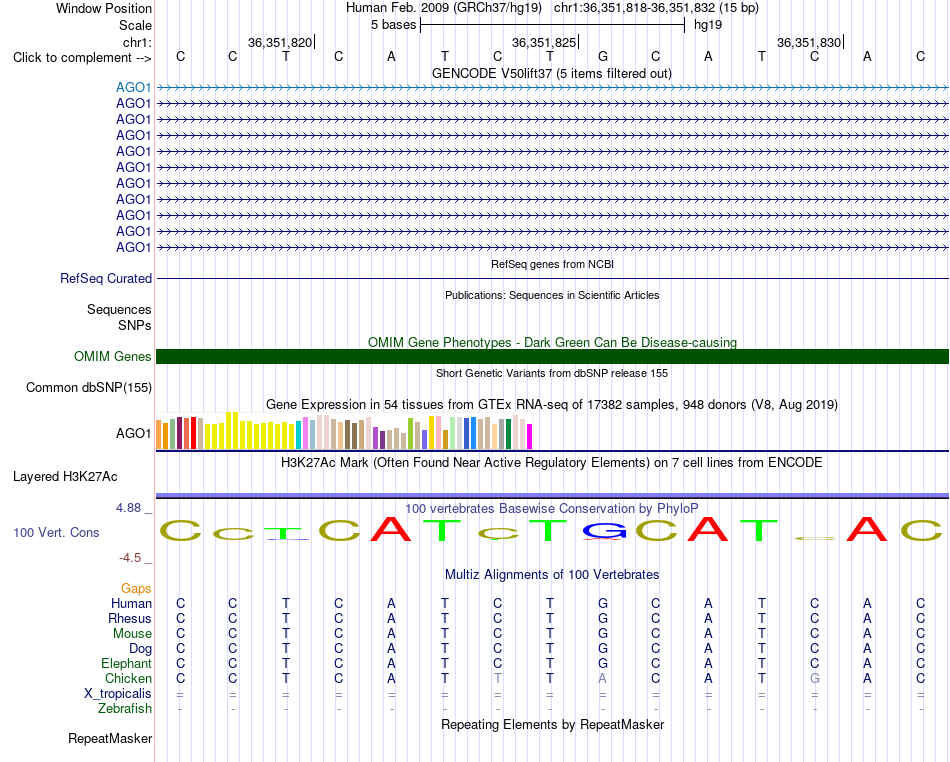950x762 pixels.
Task: Click the "Click to complement -->" label
Action: (82, 58)
